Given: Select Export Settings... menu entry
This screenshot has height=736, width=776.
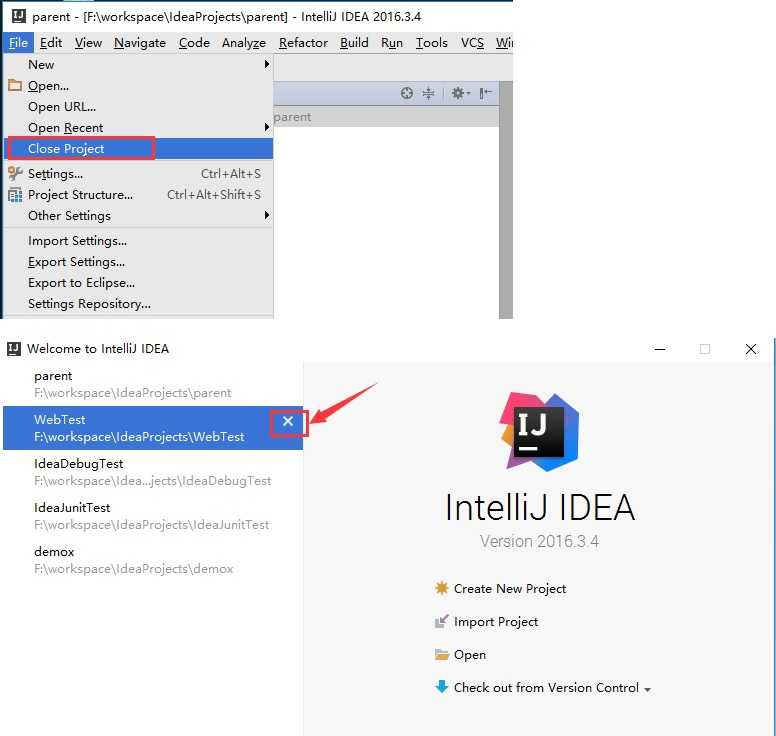Looking at the screenshot, I should point(139,262).
